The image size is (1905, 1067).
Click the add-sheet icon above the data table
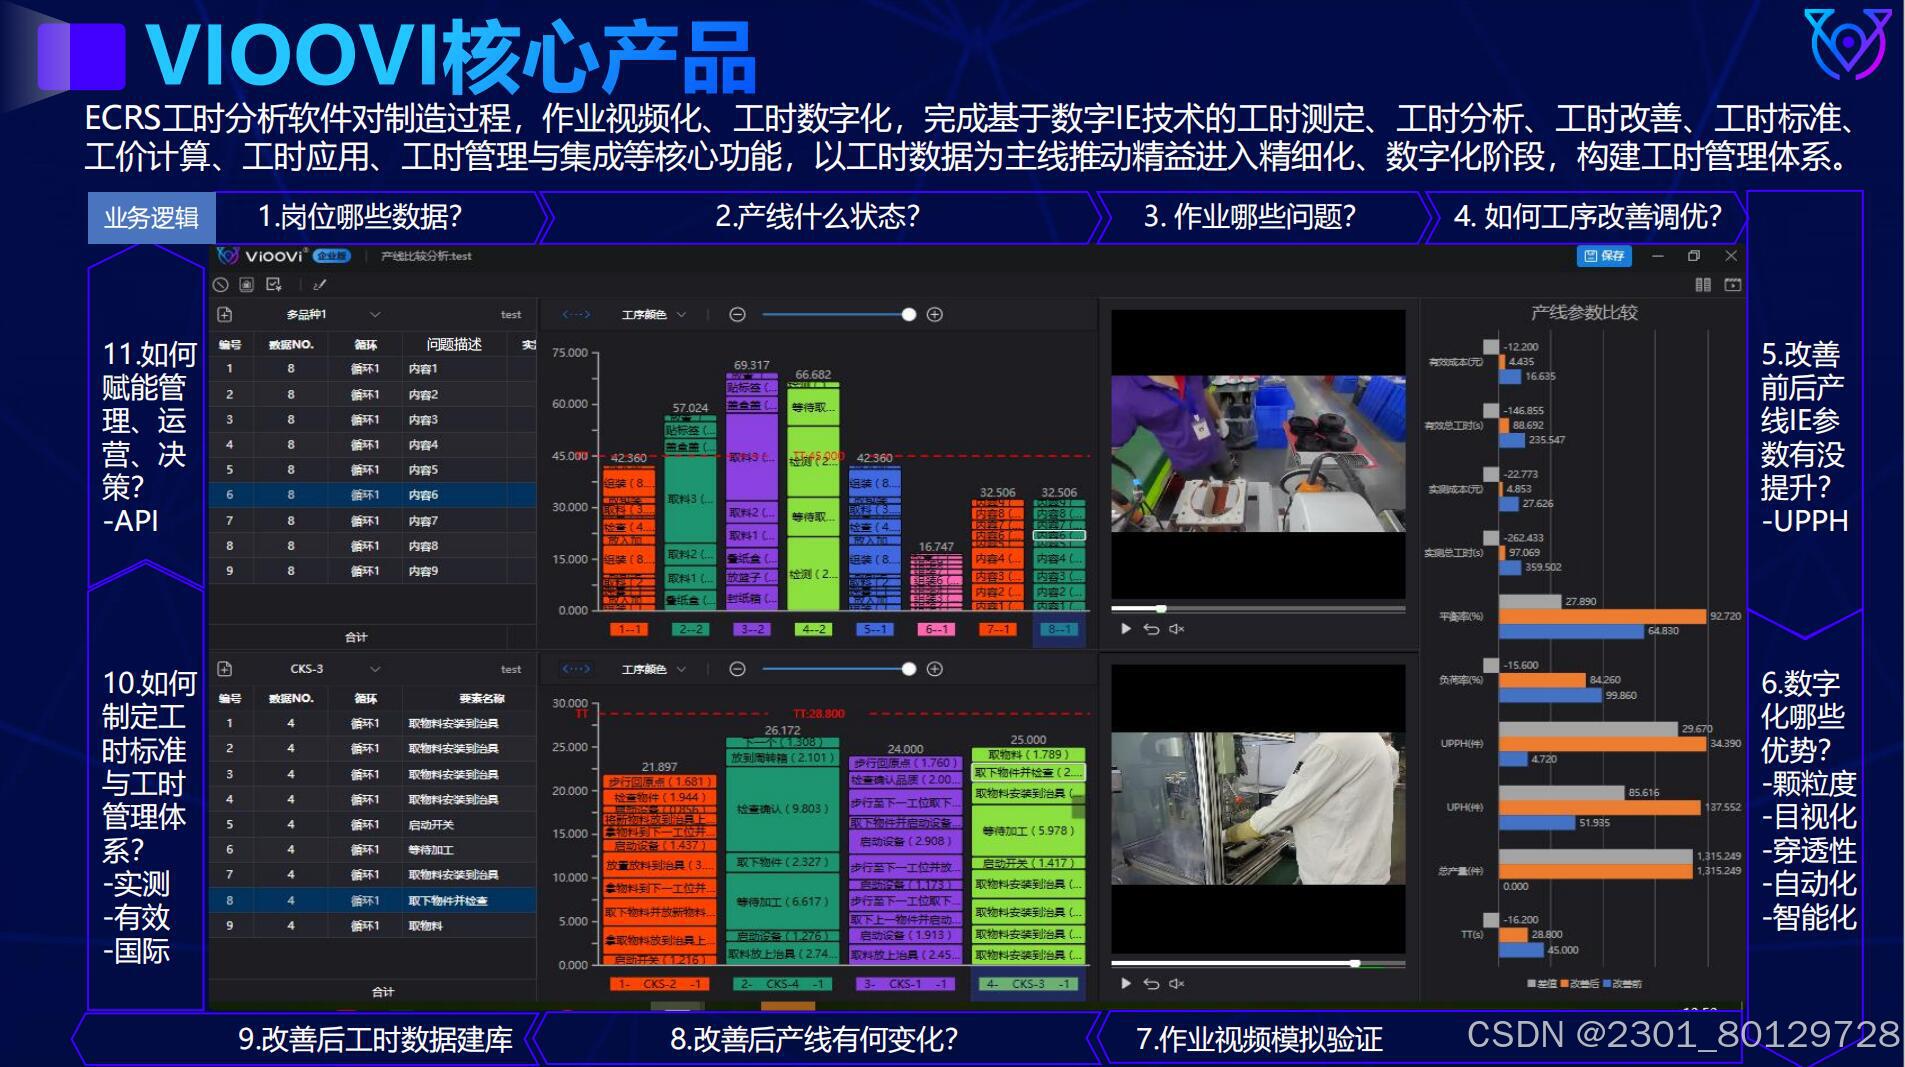[x=225, y=314]
